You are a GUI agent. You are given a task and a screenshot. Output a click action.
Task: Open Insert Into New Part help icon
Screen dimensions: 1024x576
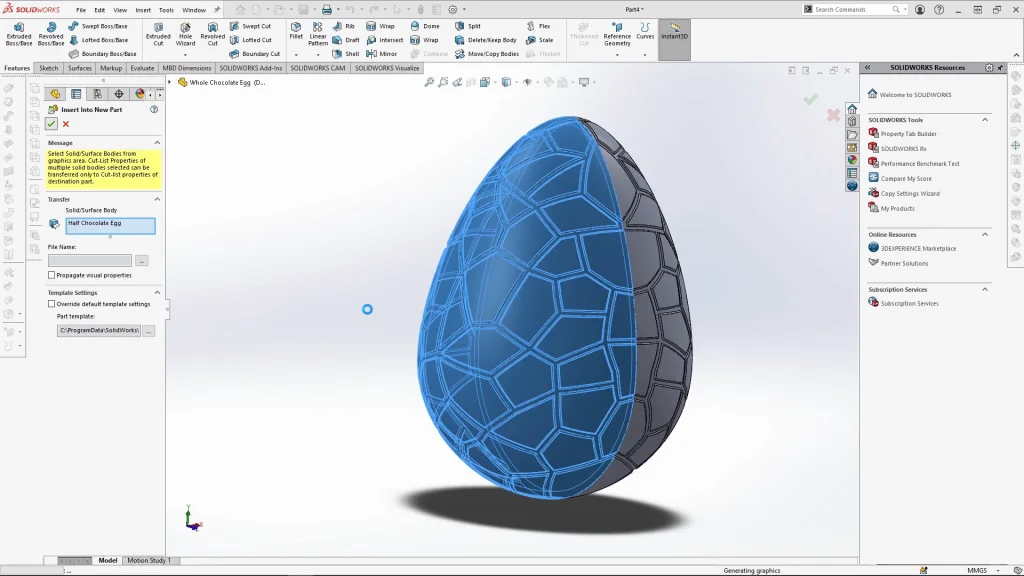tap(154, 109)
